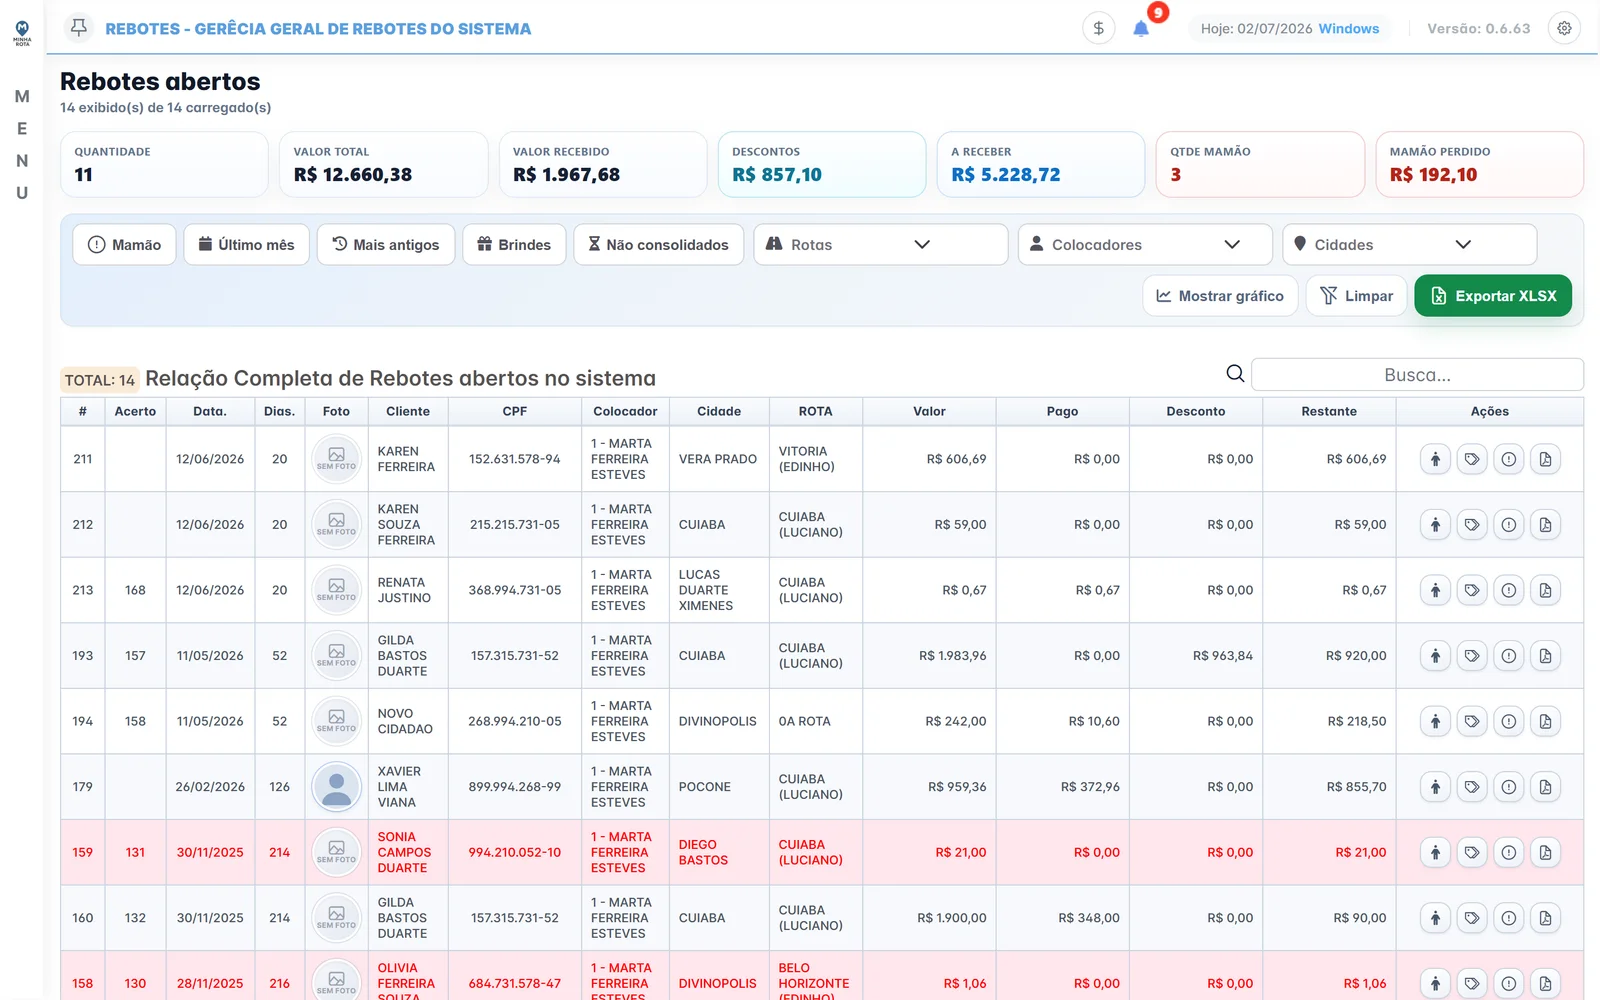This screenshot has width=1600, height=1000.
Task: Click alert icon for row 211 Karen Ferreira
Action: pyautogui.click(x=1509, y=459)
